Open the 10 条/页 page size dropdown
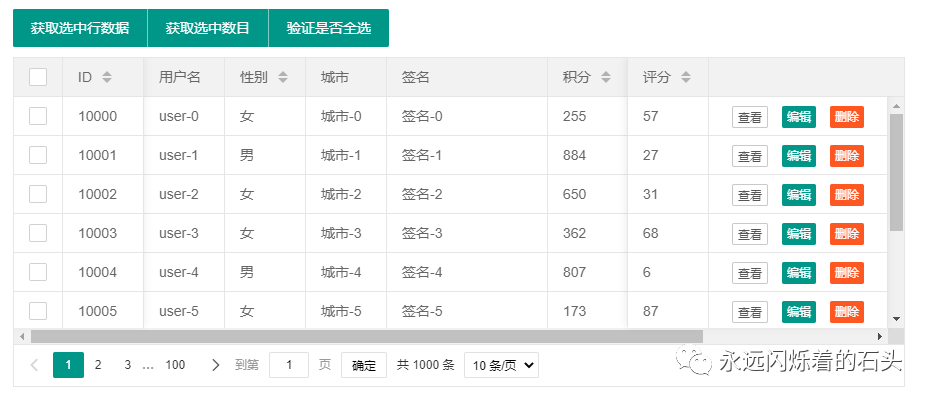This screenshot has width=933, height=402. 501,365
